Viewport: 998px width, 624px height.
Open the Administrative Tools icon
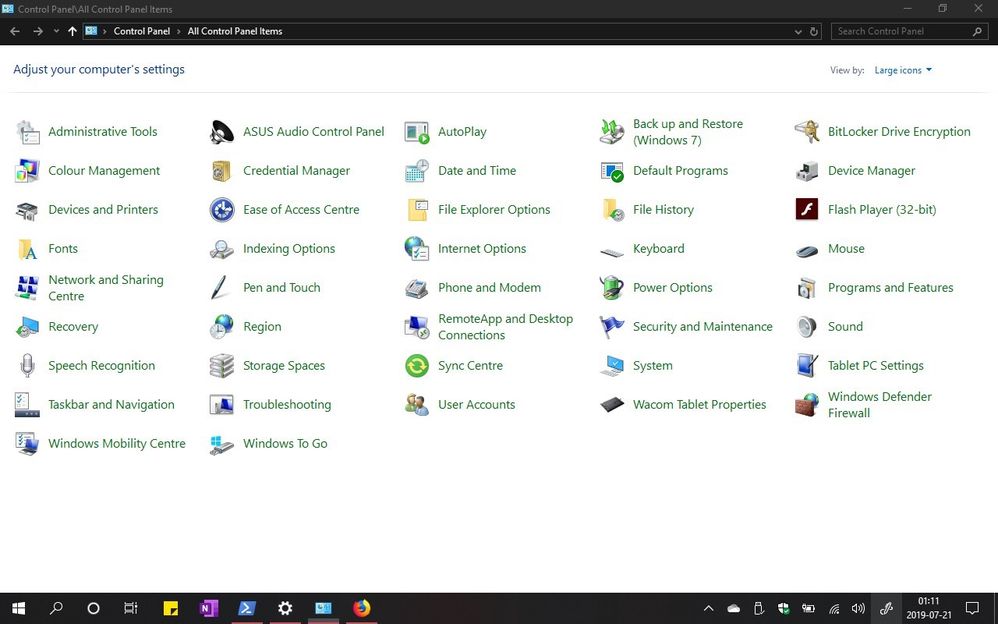(27, 132)
